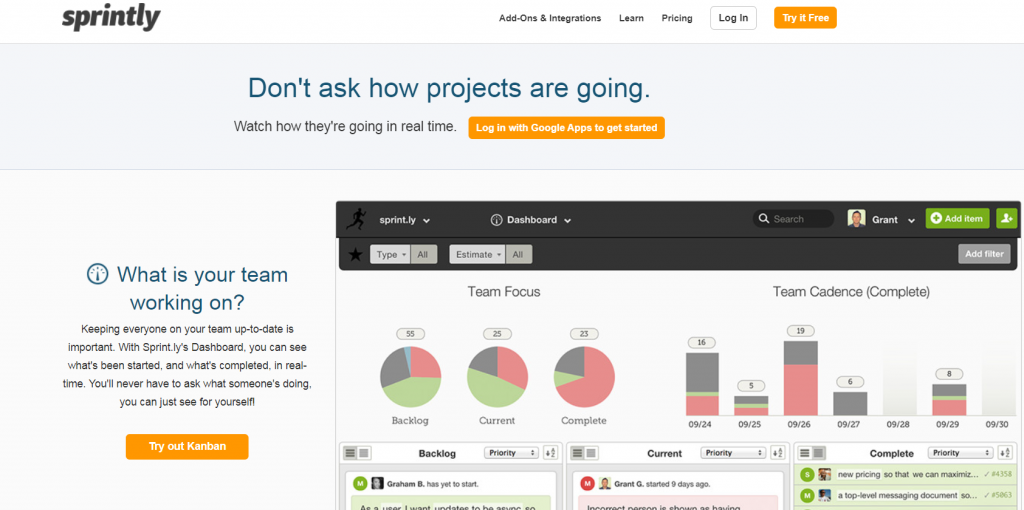Click Team Cadence (Complete) heading

tap(851, 292)
